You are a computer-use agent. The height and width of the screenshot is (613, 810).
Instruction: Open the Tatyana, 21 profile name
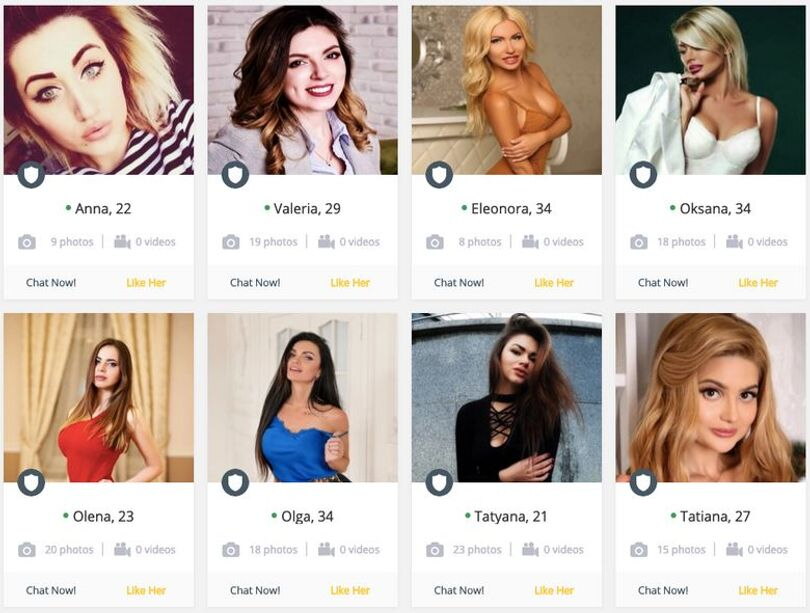(510, 516)
